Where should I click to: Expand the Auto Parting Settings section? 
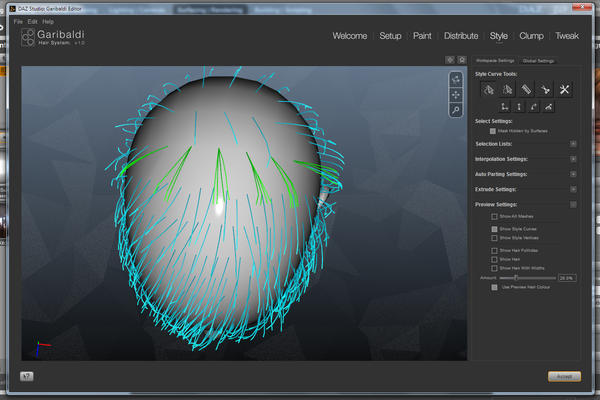[573, 174]
